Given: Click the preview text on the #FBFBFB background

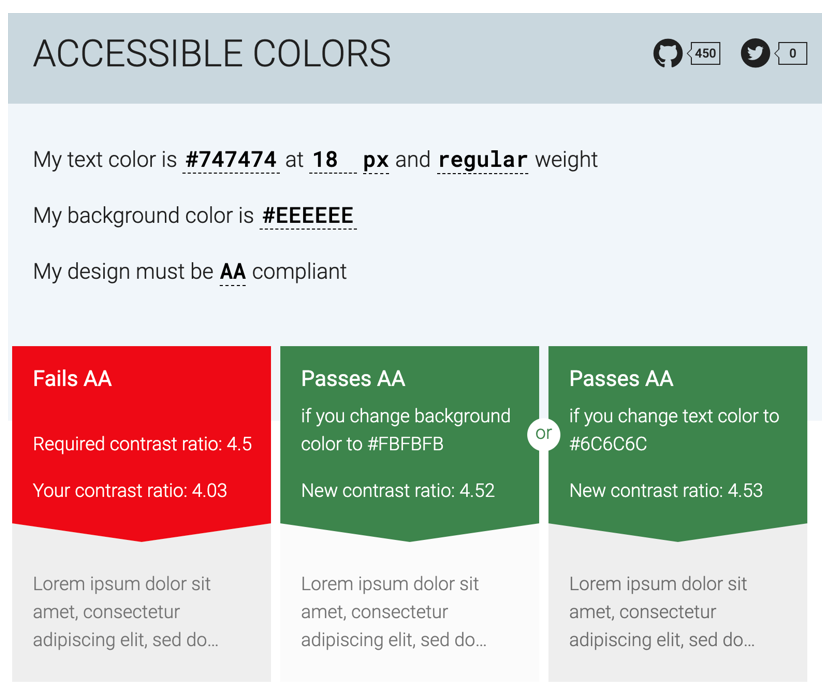Looking at the screenshot, I should click(x=393, y=611).
